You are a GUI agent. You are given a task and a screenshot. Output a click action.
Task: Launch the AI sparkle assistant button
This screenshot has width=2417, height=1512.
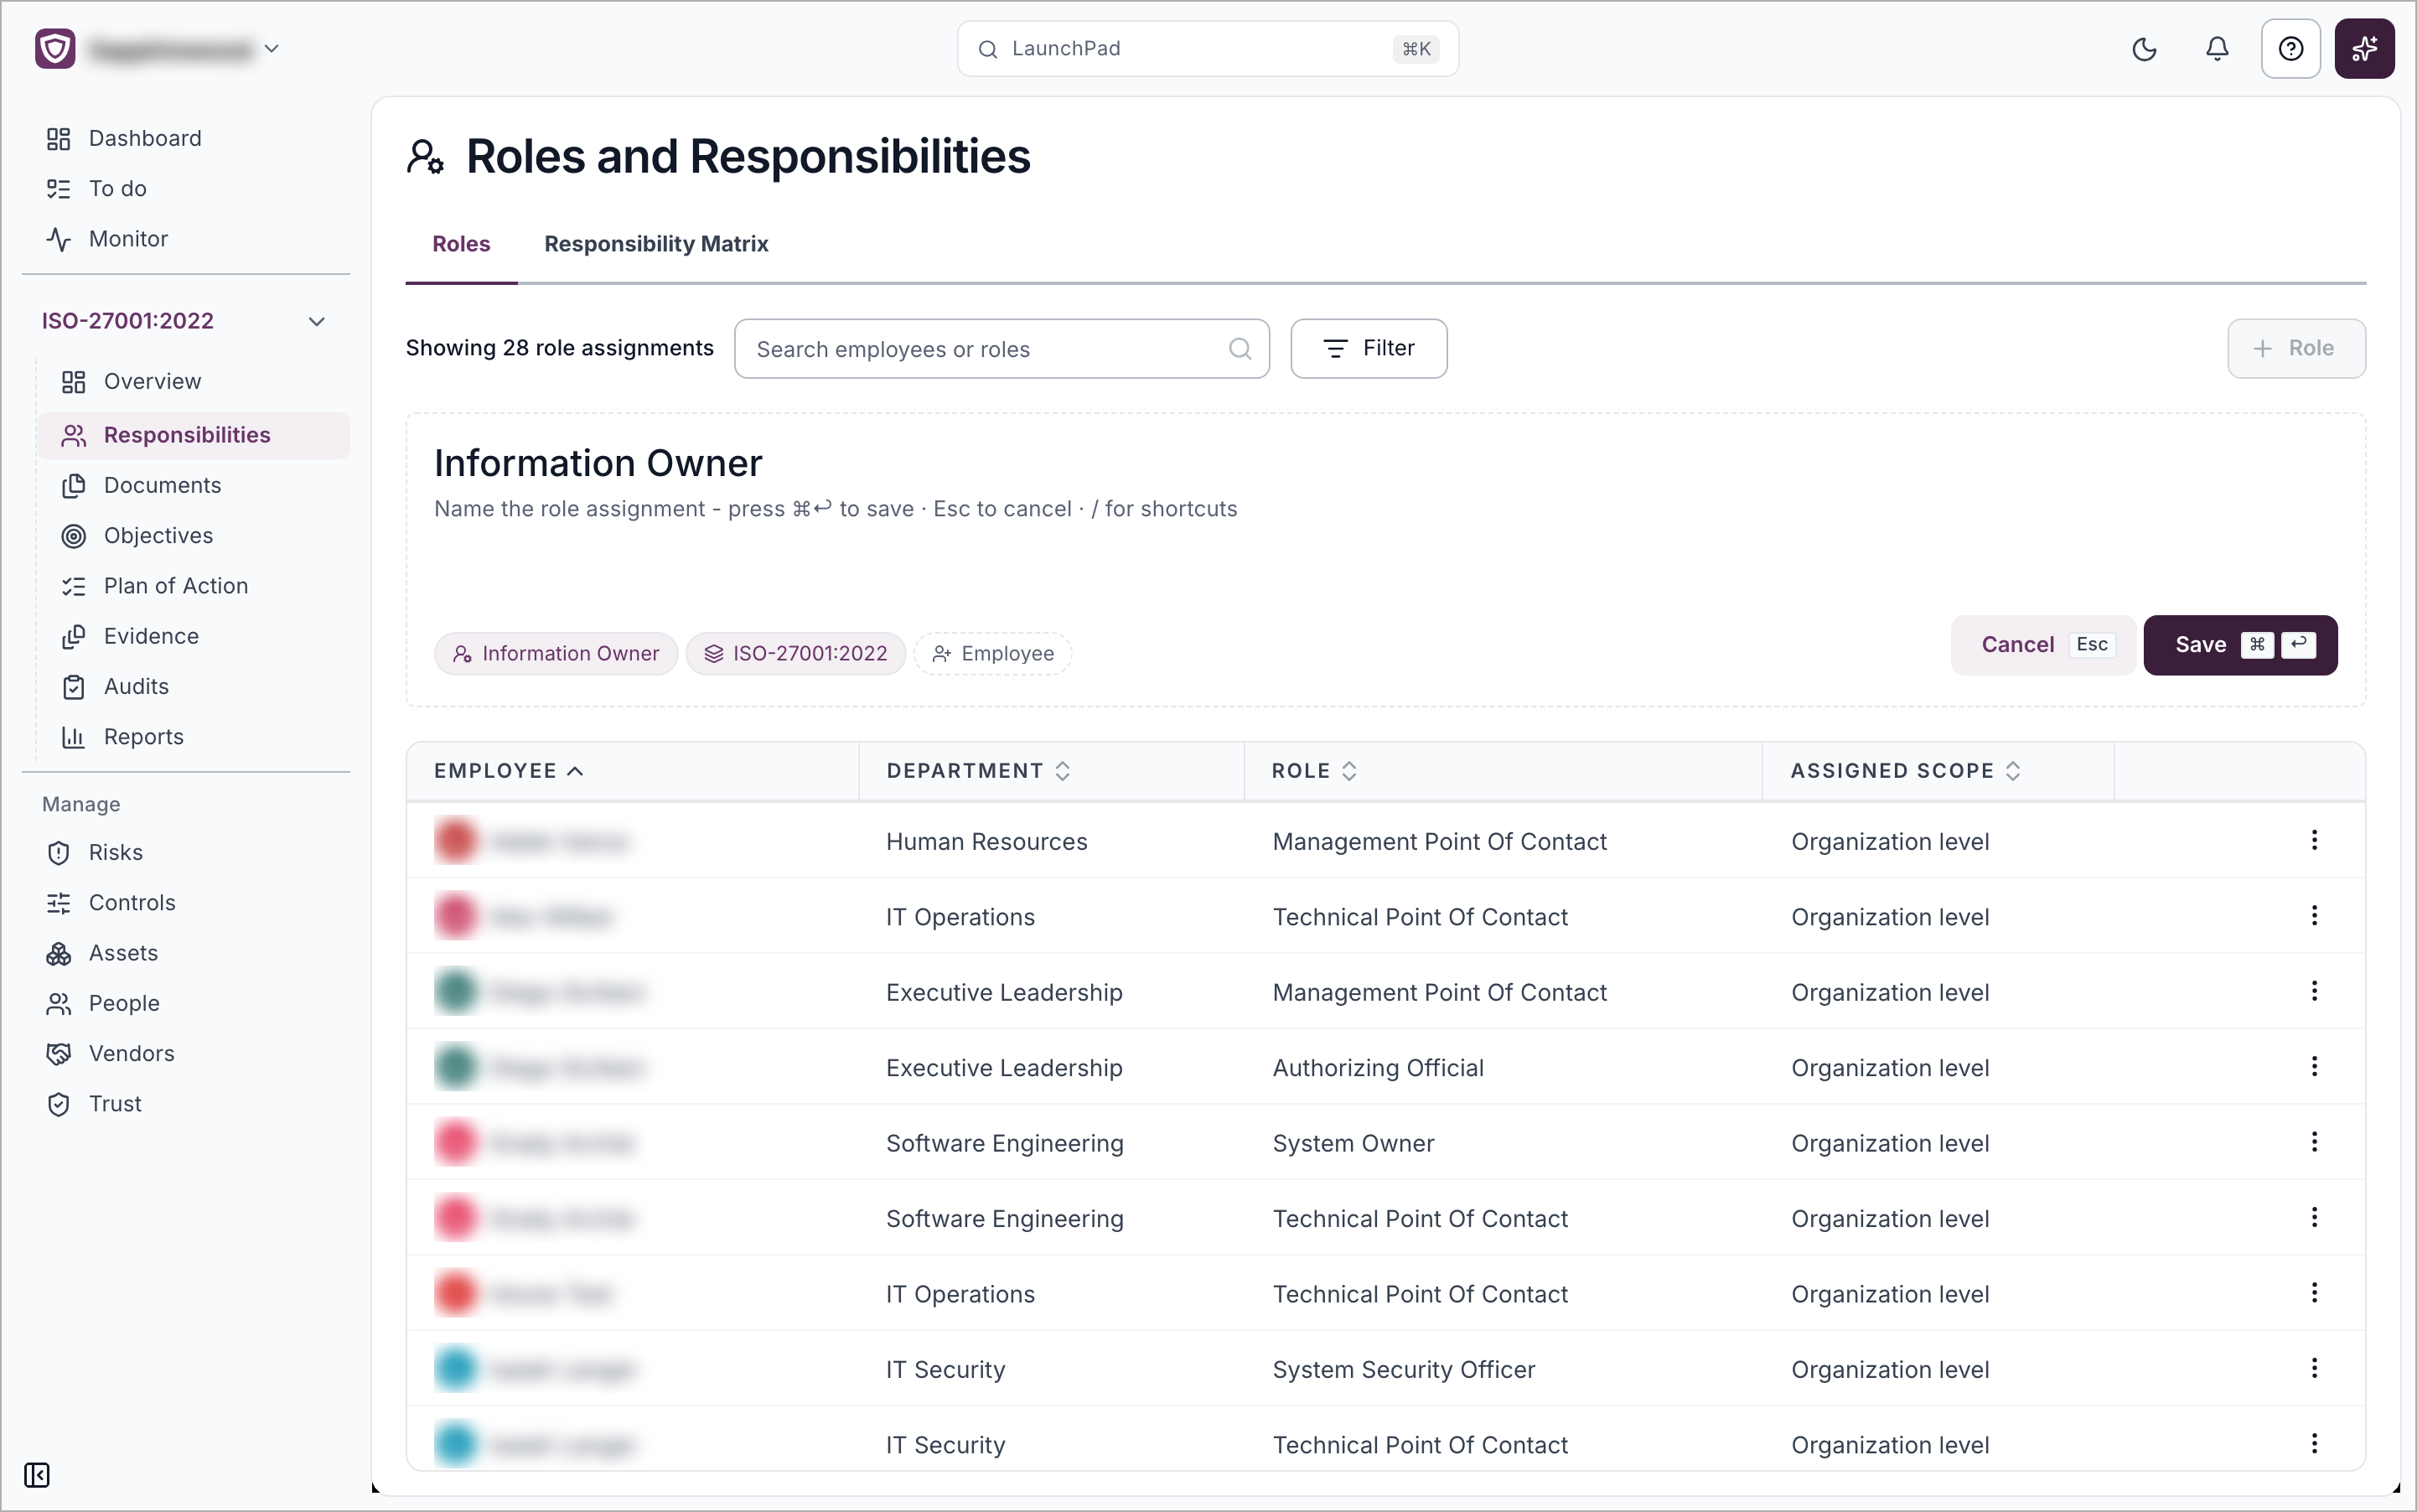click(x=2364, y=49)
